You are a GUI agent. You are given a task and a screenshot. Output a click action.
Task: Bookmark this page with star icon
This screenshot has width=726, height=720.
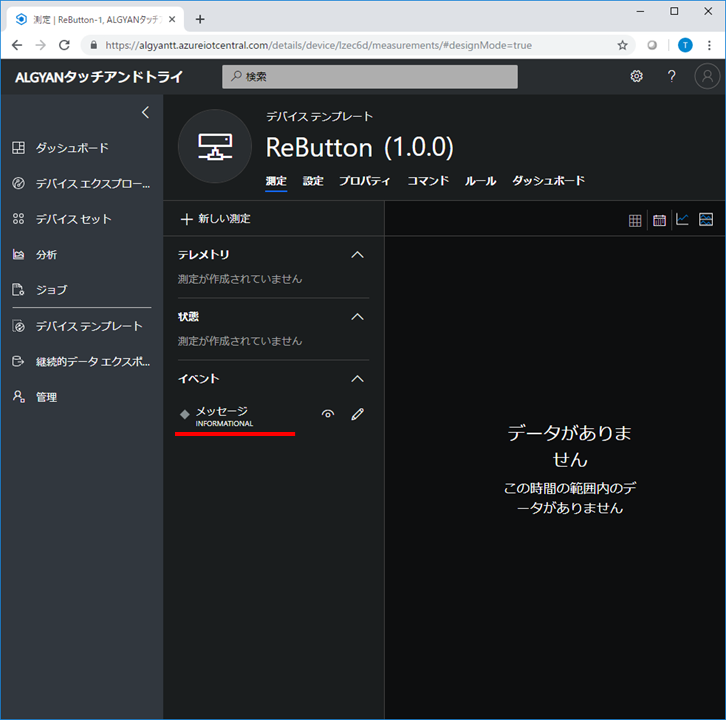pyautogui.click(x=622, y=45)
